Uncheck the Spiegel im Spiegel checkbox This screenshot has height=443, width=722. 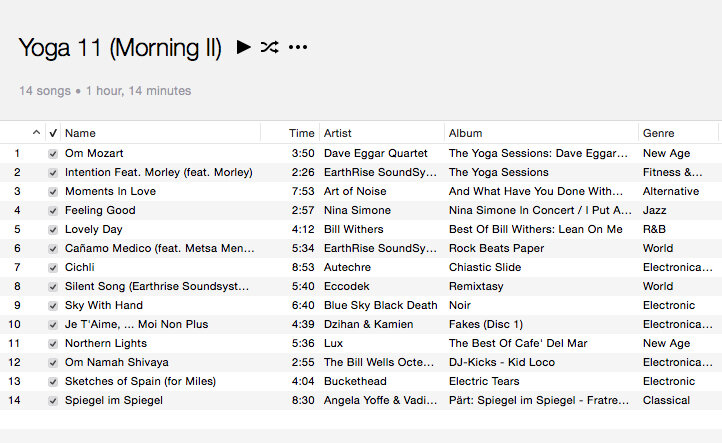click(x=53, y=401)
